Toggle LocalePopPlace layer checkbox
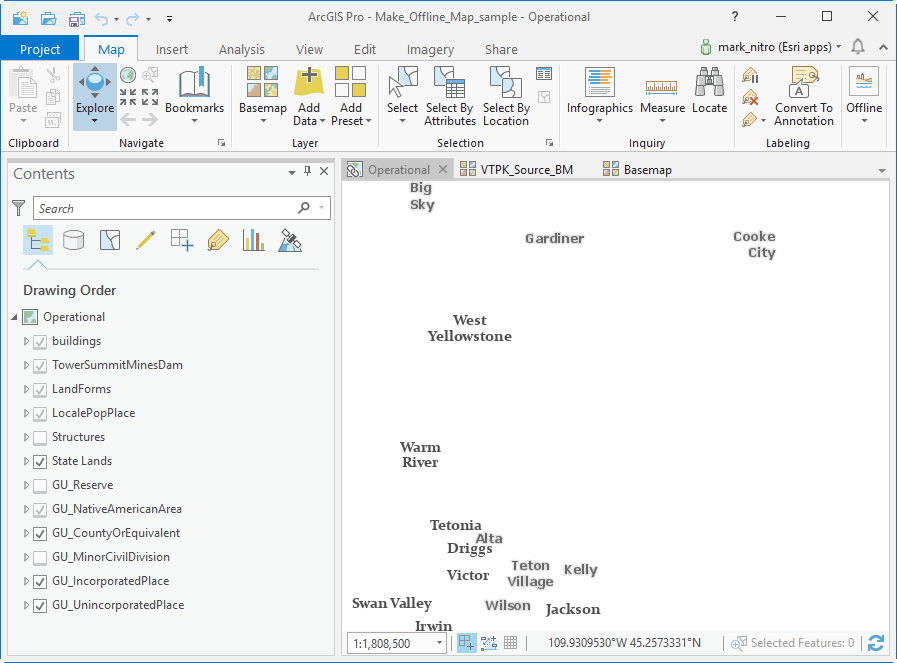 point(39,414)
